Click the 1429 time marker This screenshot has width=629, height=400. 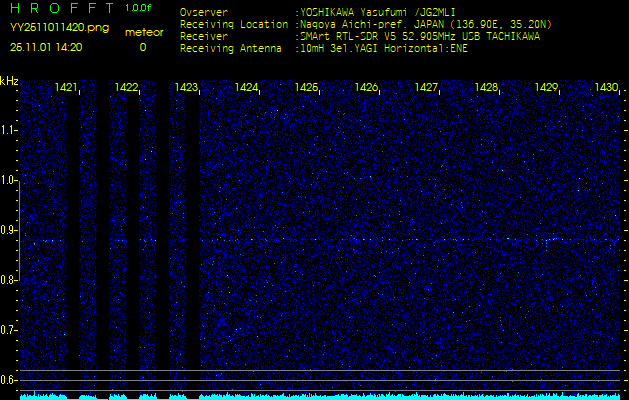click(x=547, y=88)
